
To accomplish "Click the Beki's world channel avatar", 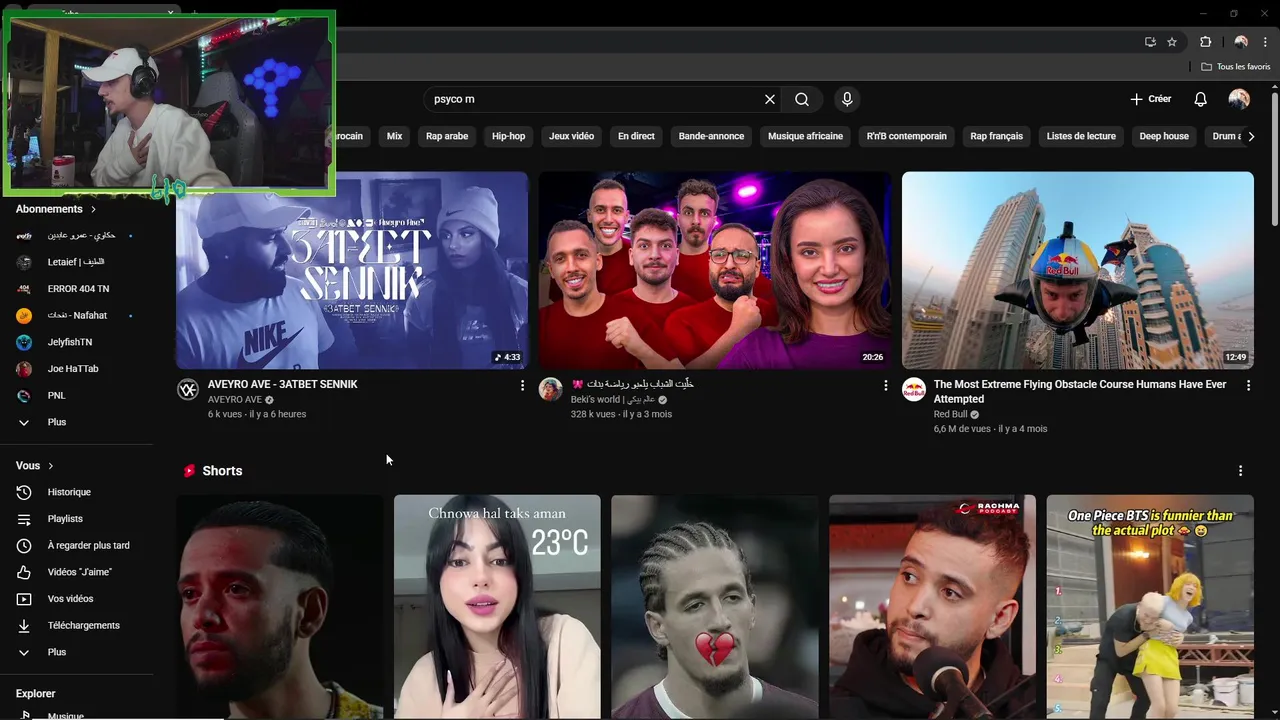I will click(x=551, y=390).
